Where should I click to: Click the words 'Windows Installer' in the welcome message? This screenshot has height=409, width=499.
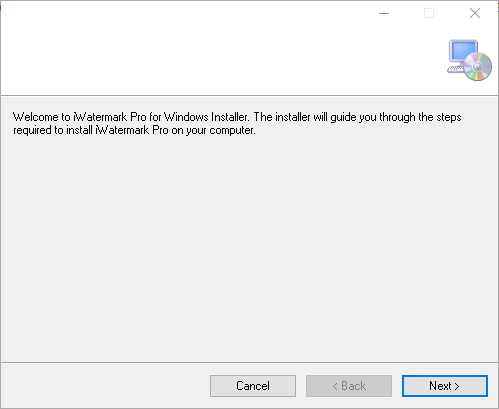point(206,117)
